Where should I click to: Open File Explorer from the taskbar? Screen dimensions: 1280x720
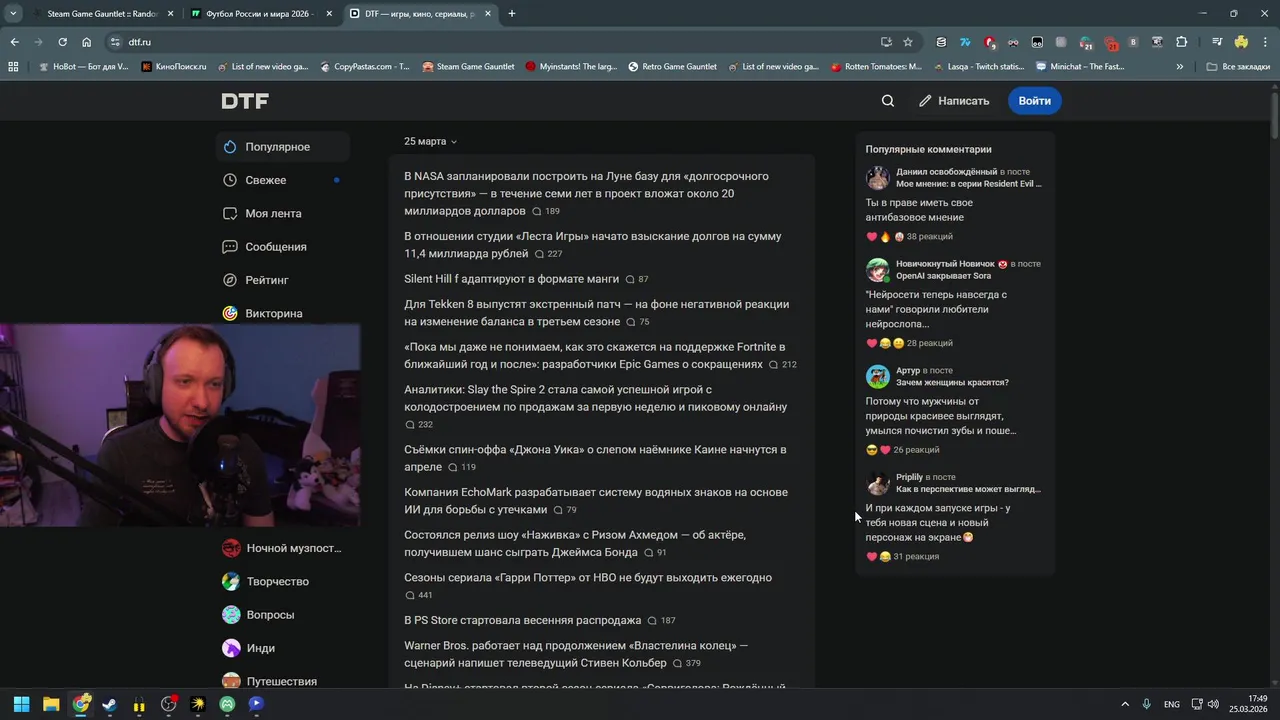(x=51, y=704)
